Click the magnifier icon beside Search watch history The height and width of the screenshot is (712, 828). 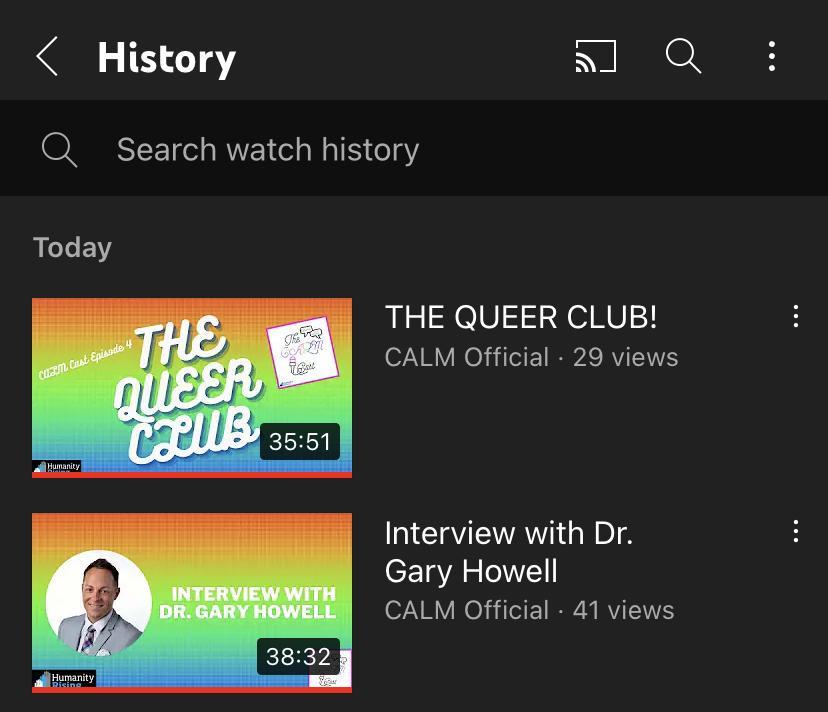tap(59, 149)
